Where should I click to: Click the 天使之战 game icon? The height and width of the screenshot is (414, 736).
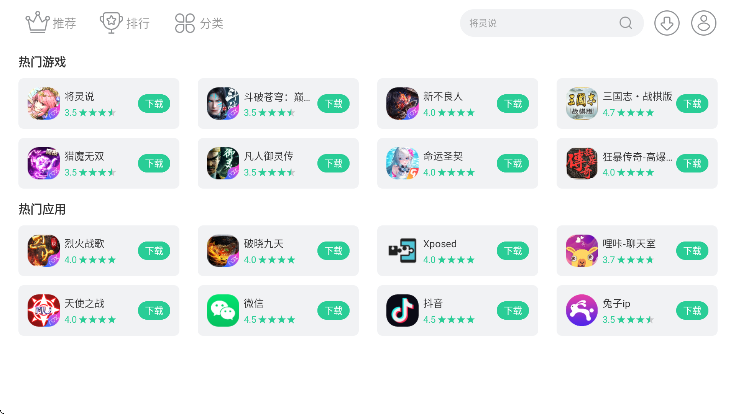(x=44, y=310)
